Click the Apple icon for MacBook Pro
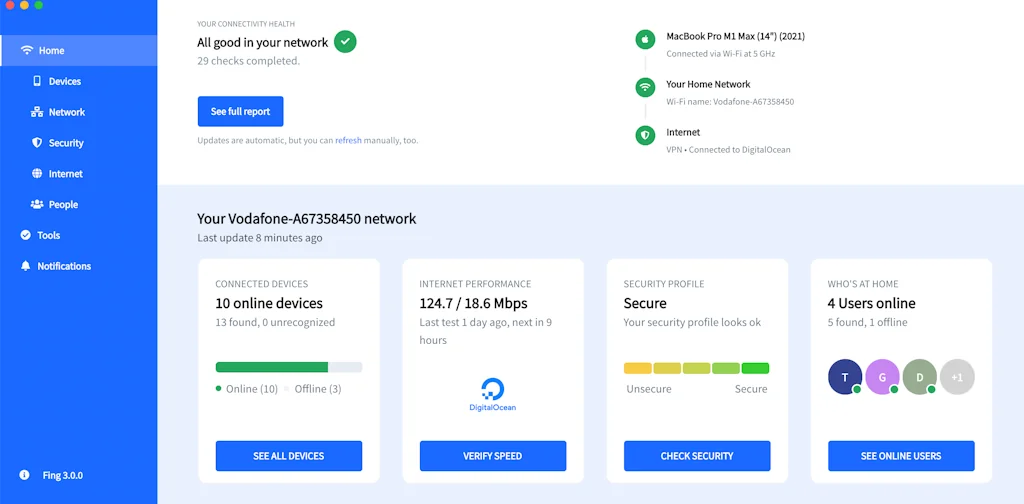 tap(646, 40)
